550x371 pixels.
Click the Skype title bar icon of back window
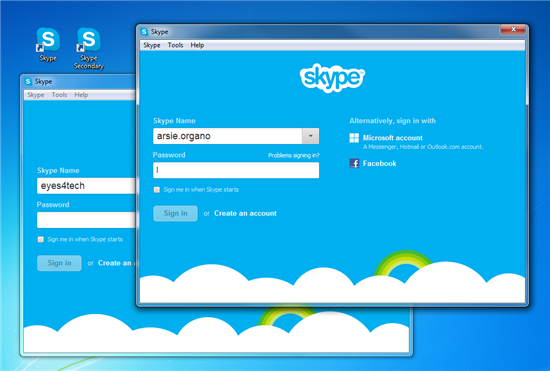click(x=28, y=81)
